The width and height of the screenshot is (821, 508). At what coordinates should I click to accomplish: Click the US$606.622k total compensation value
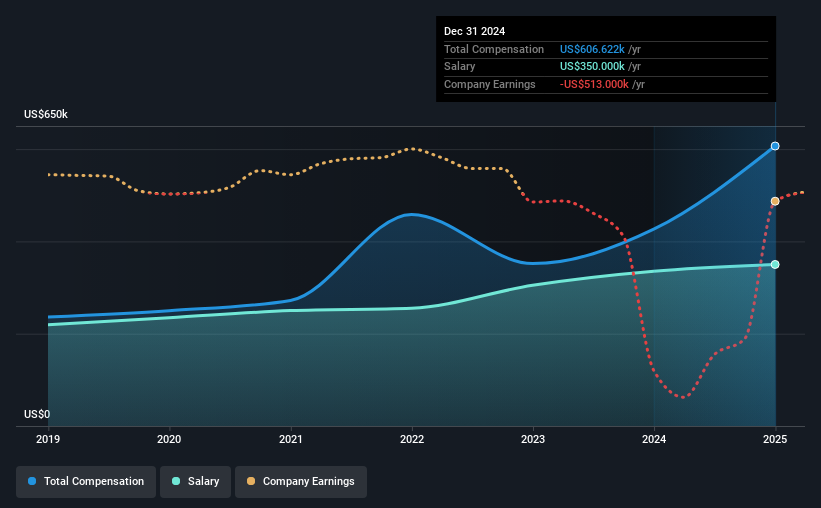(x=592, y=49)
